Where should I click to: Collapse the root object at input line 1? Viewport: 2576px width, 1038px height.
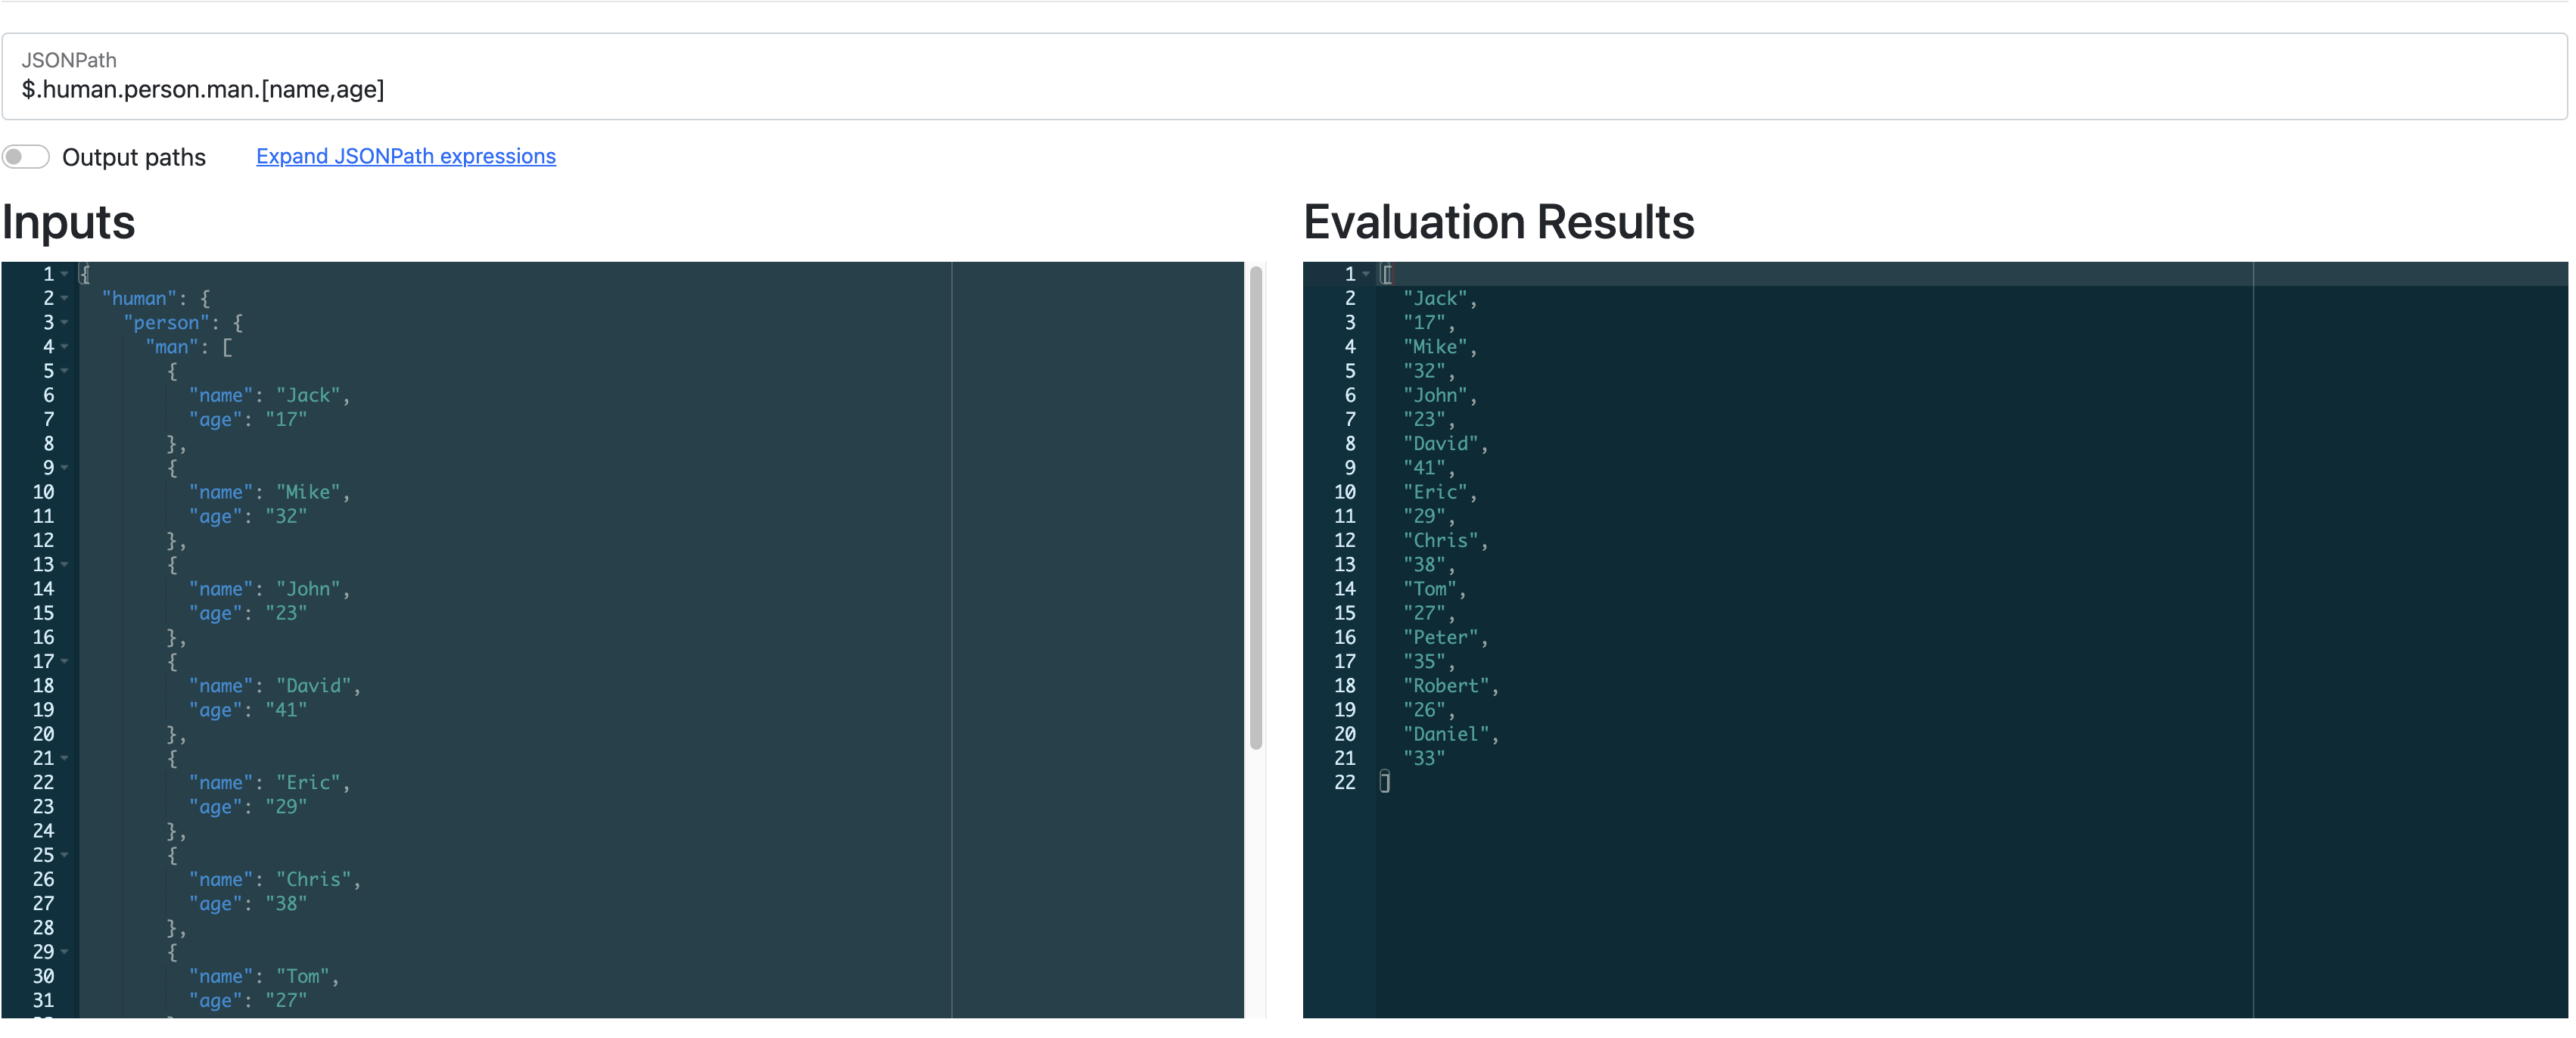65,274
